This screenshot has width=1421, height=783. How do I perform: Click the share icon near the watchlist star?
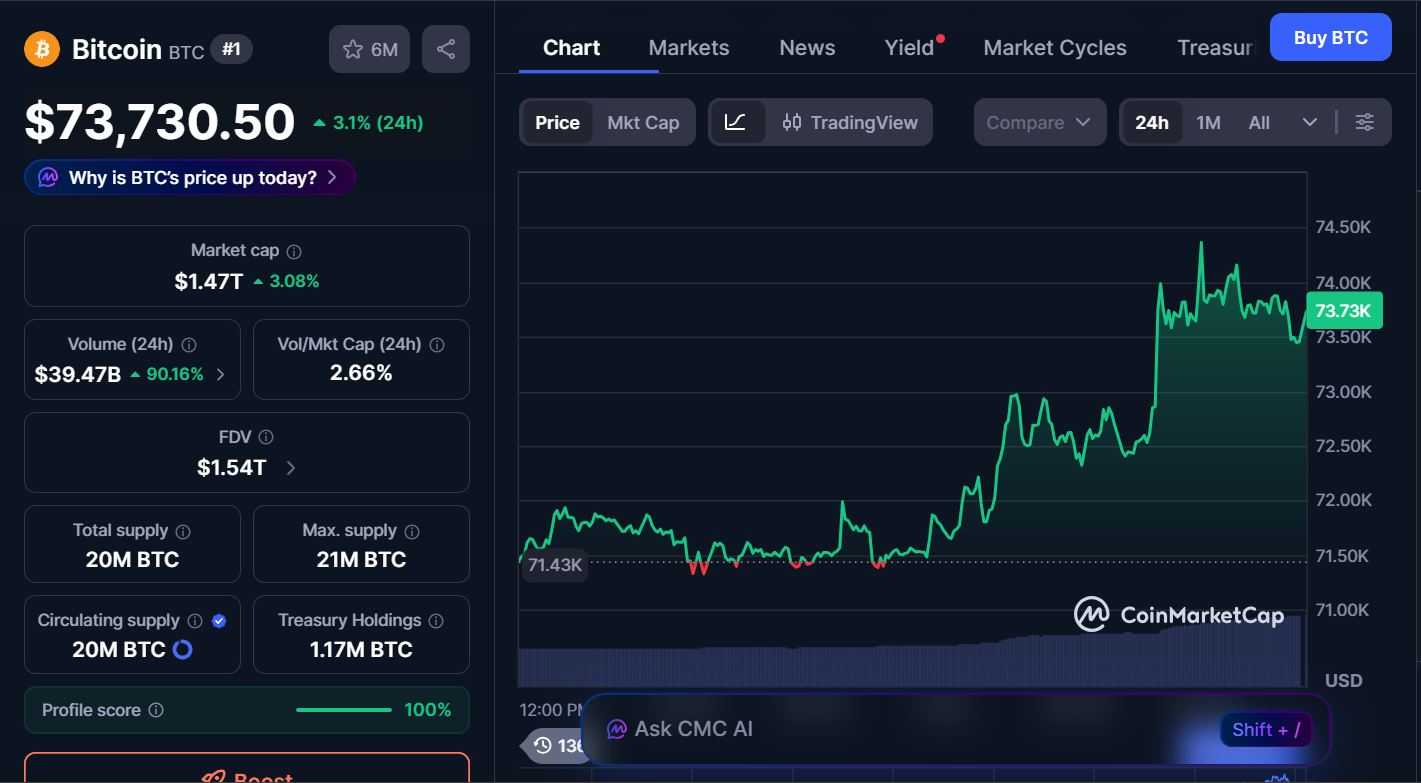coord(445,48)
